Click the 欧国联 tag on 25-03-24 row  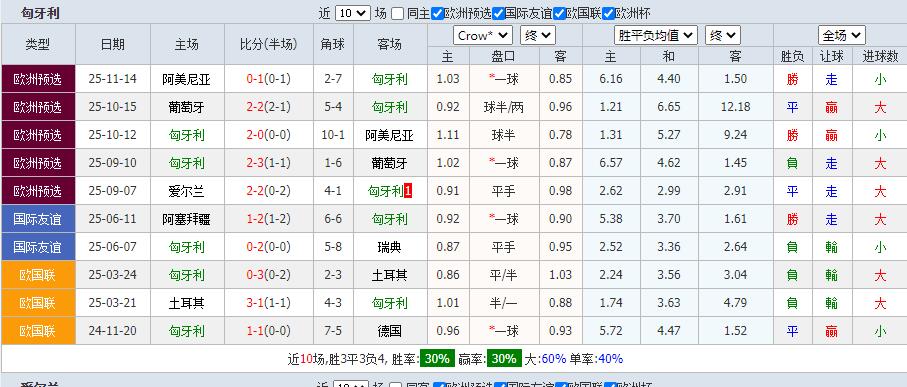tap(38, 275)
